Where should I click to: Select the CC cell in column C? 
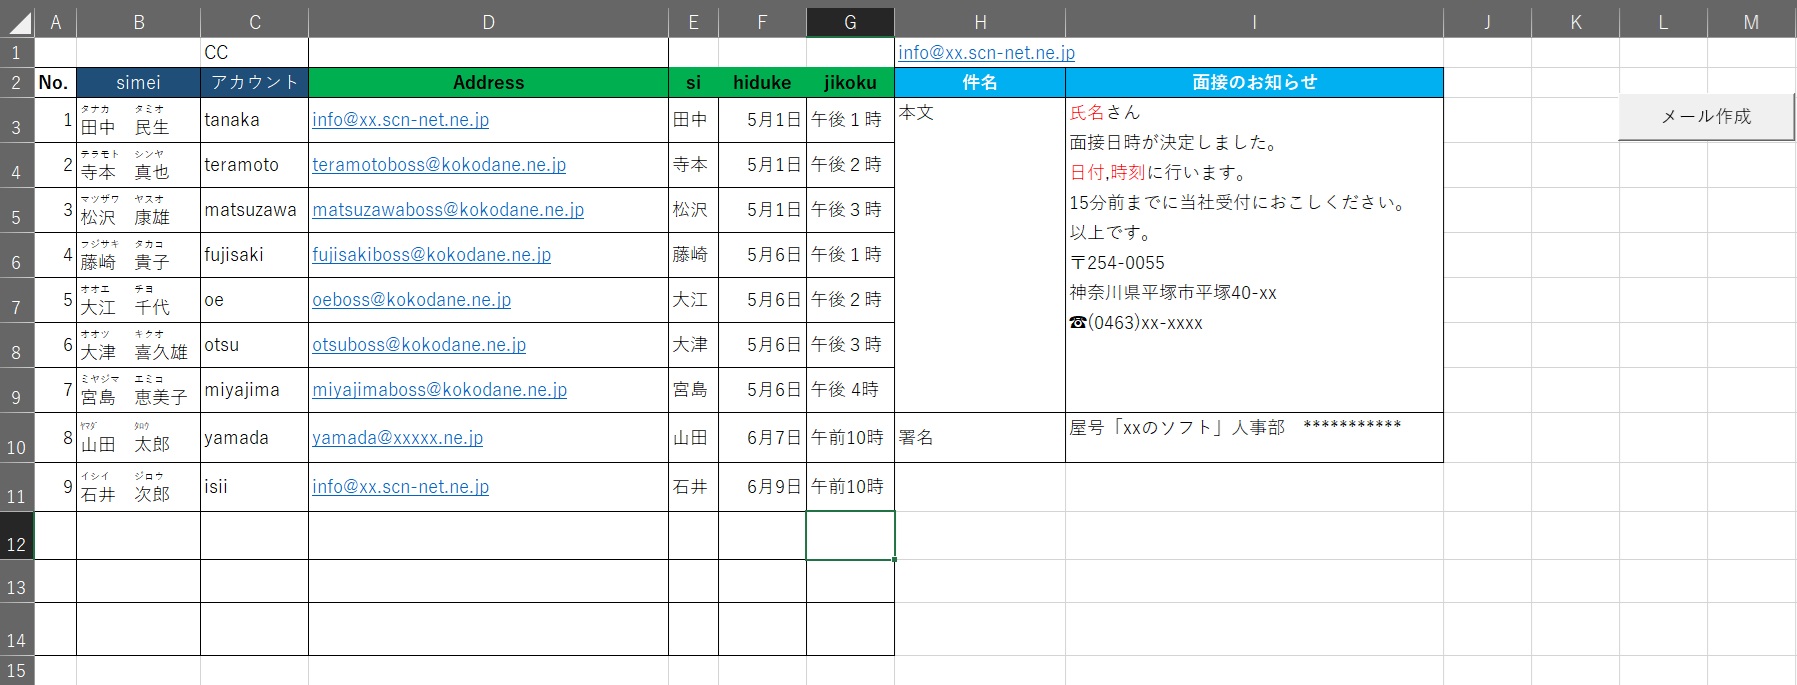(254, 53)
